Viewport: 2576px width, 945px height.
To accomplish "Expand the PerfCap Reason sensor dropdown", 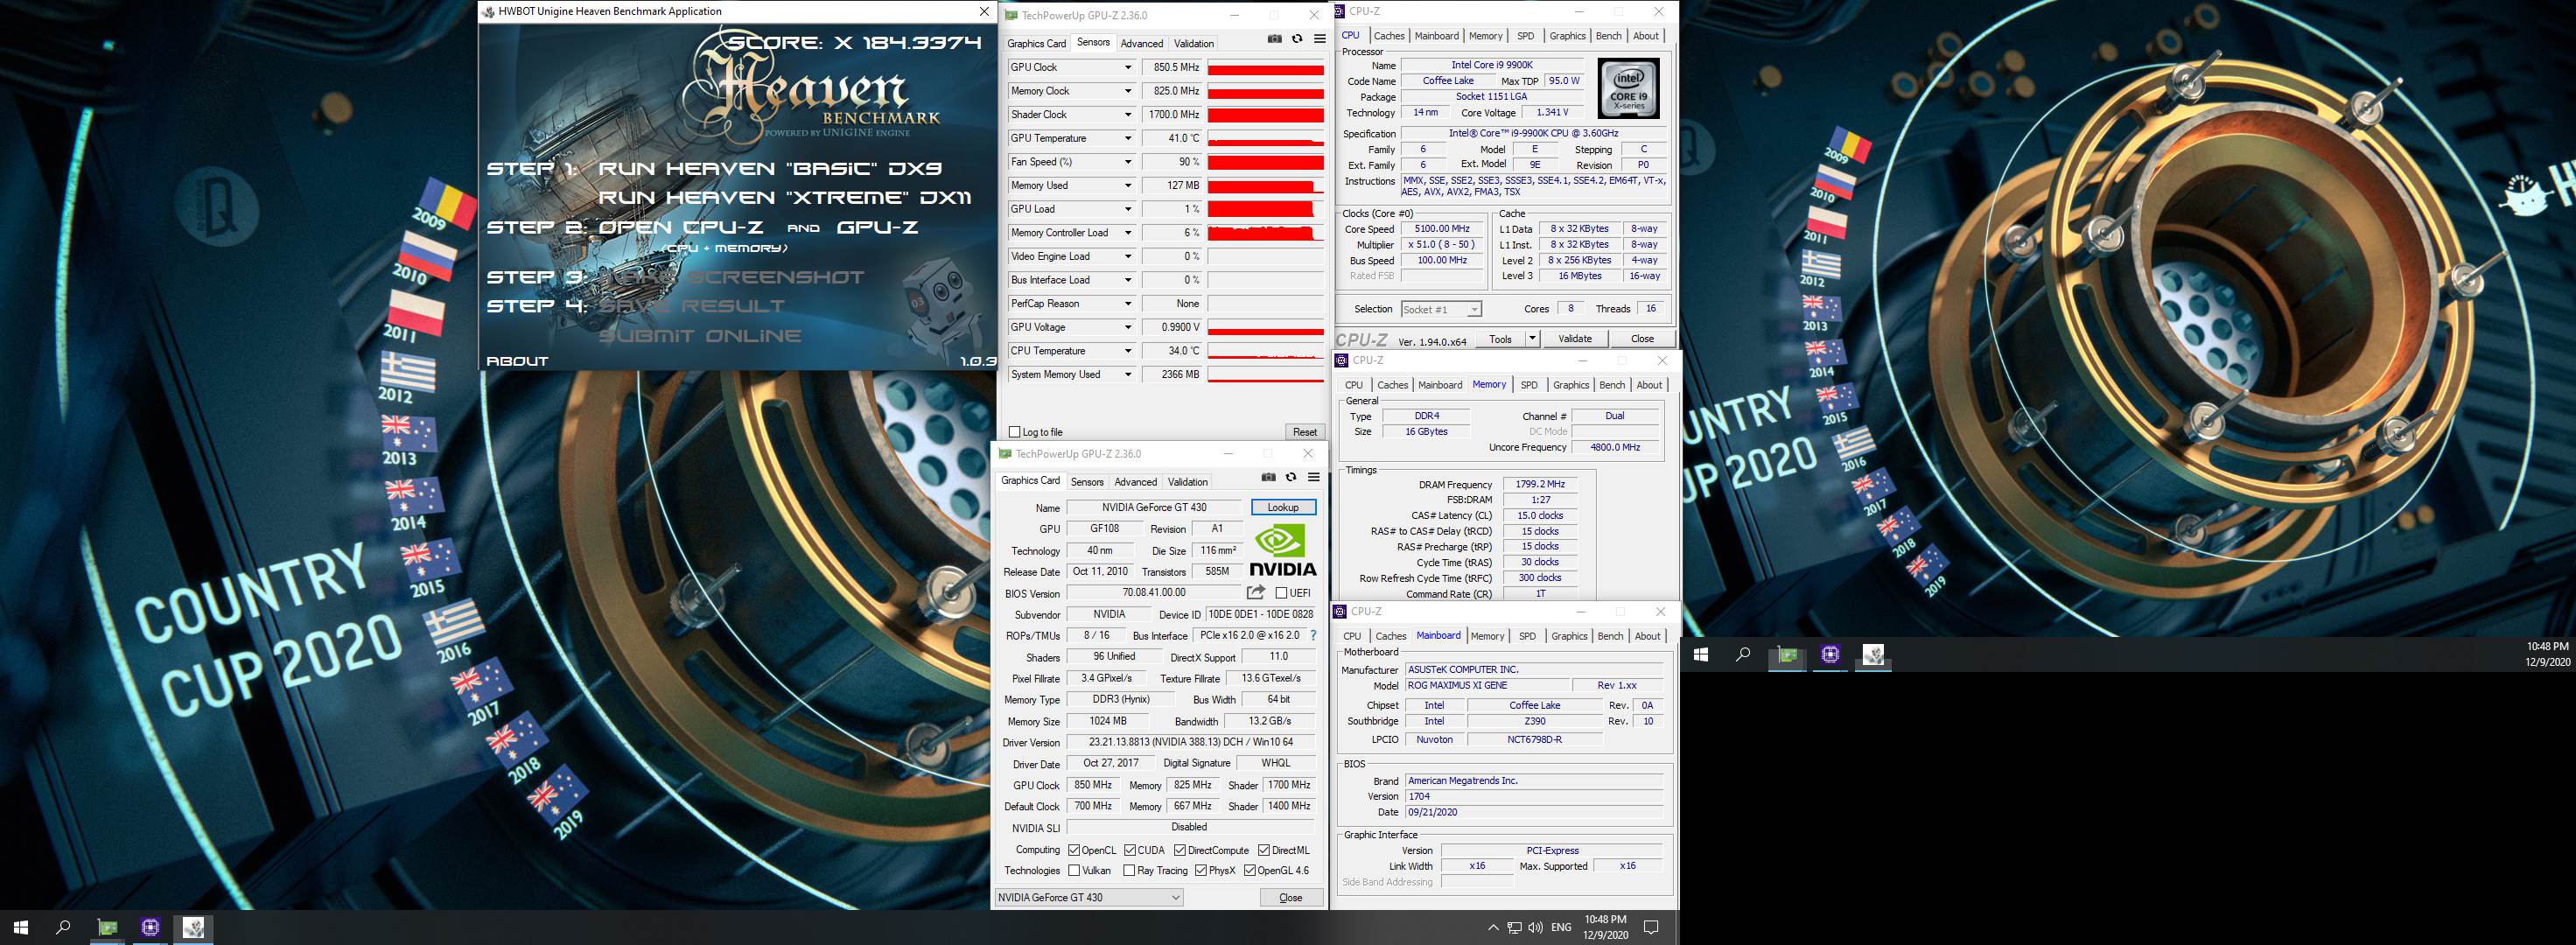I will coord(1128,304).
